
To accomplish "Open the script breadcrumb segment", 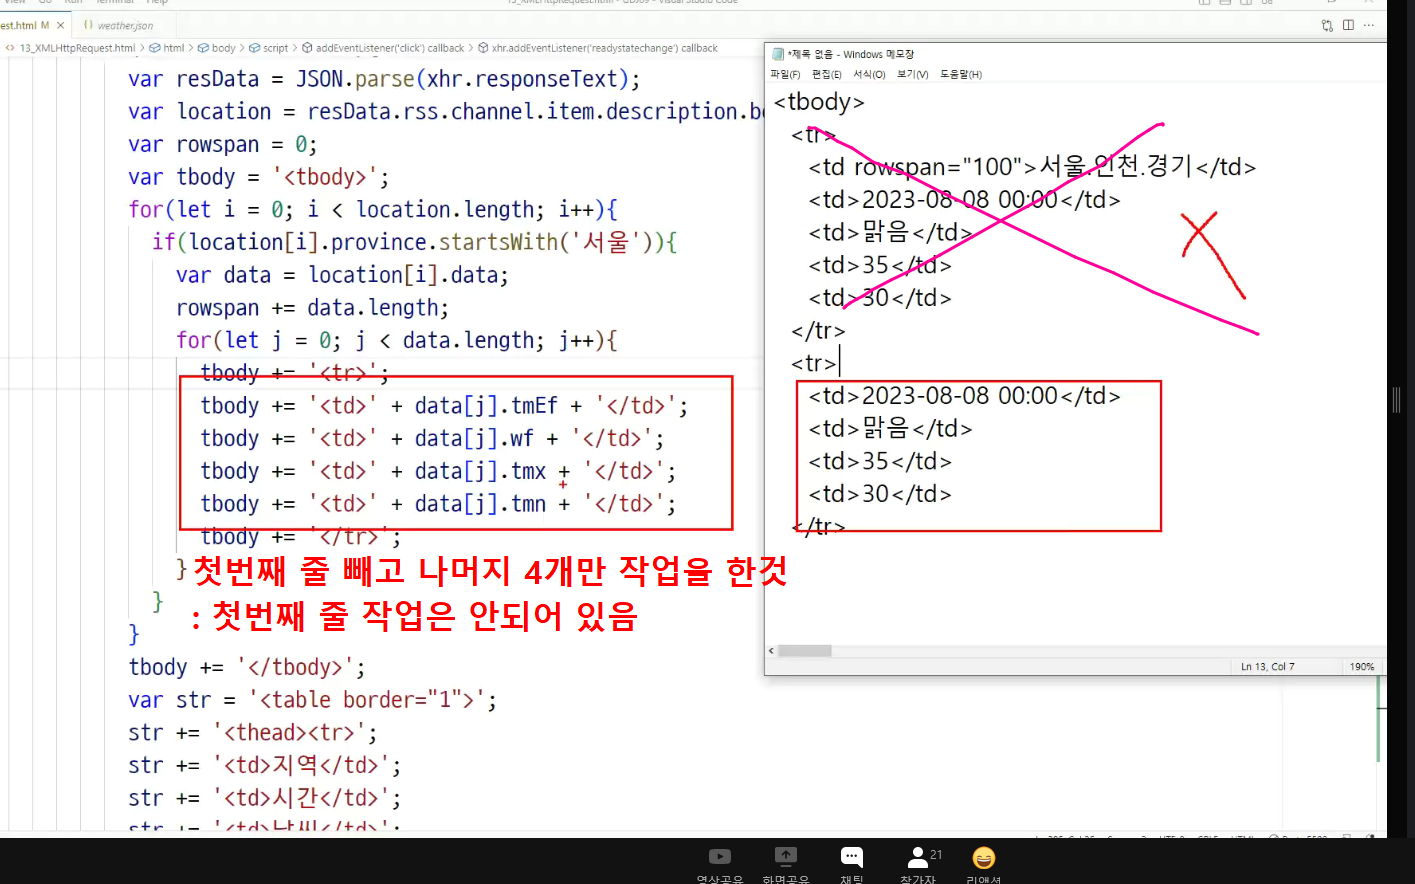I will (275, 48).
